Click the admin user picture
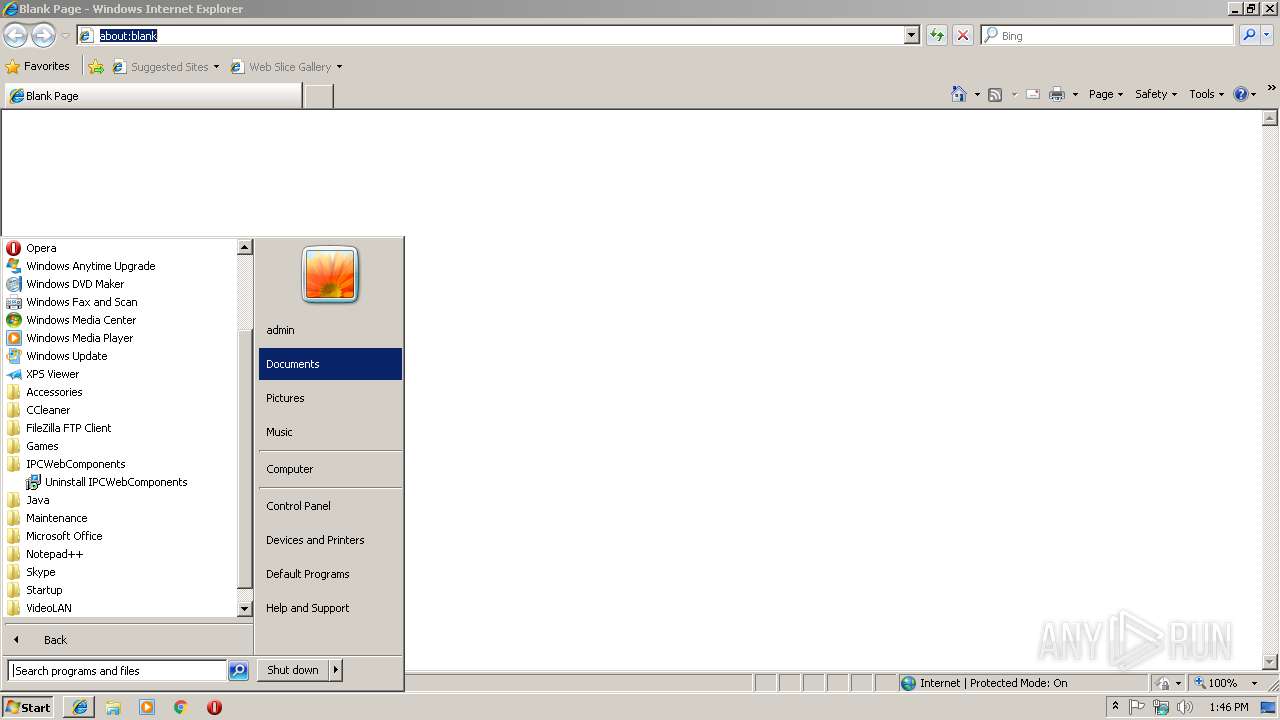This screenshot has width=1280, height=720. 330,275
